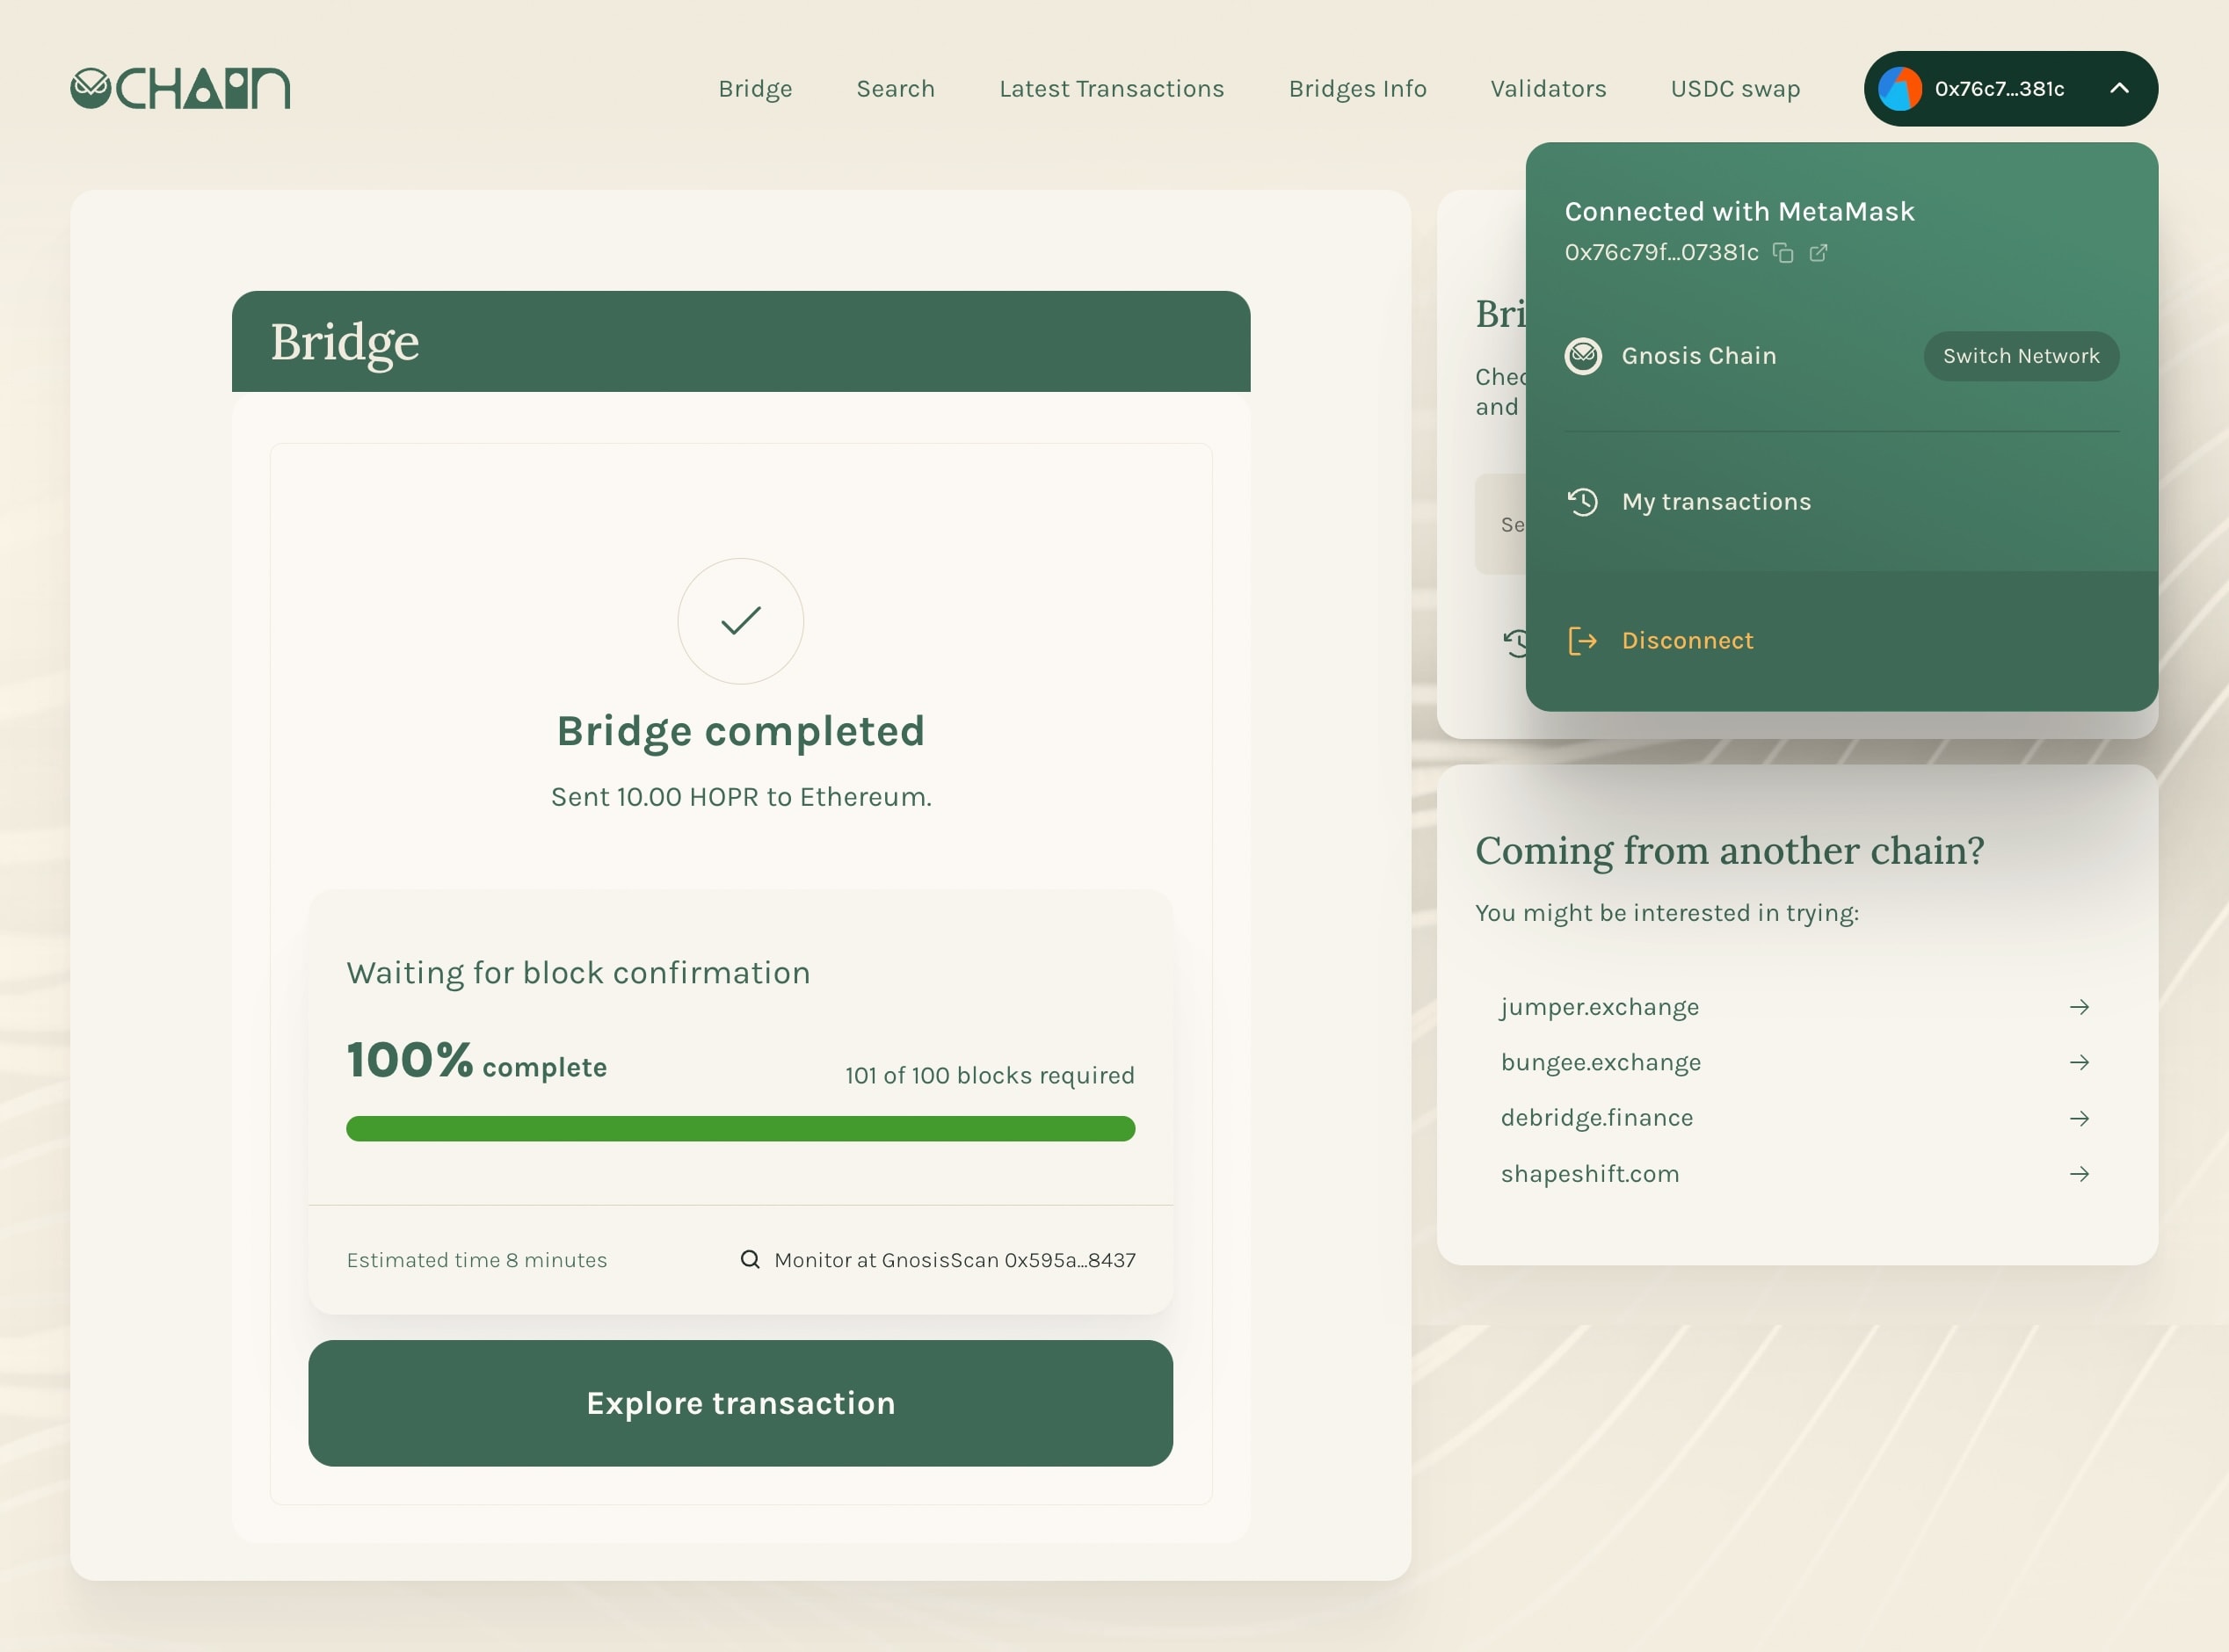Copy the wallet address 0x76c79f…07381c

[x=1783, y=252]
